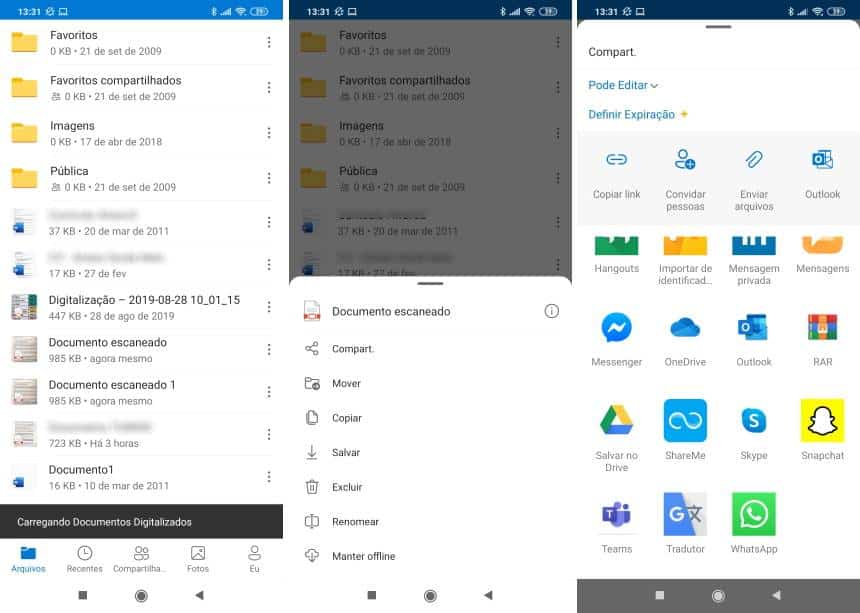Select Copiar in the file action menu
This screenshot has height=613, width=860.
(x=431, y=418)
